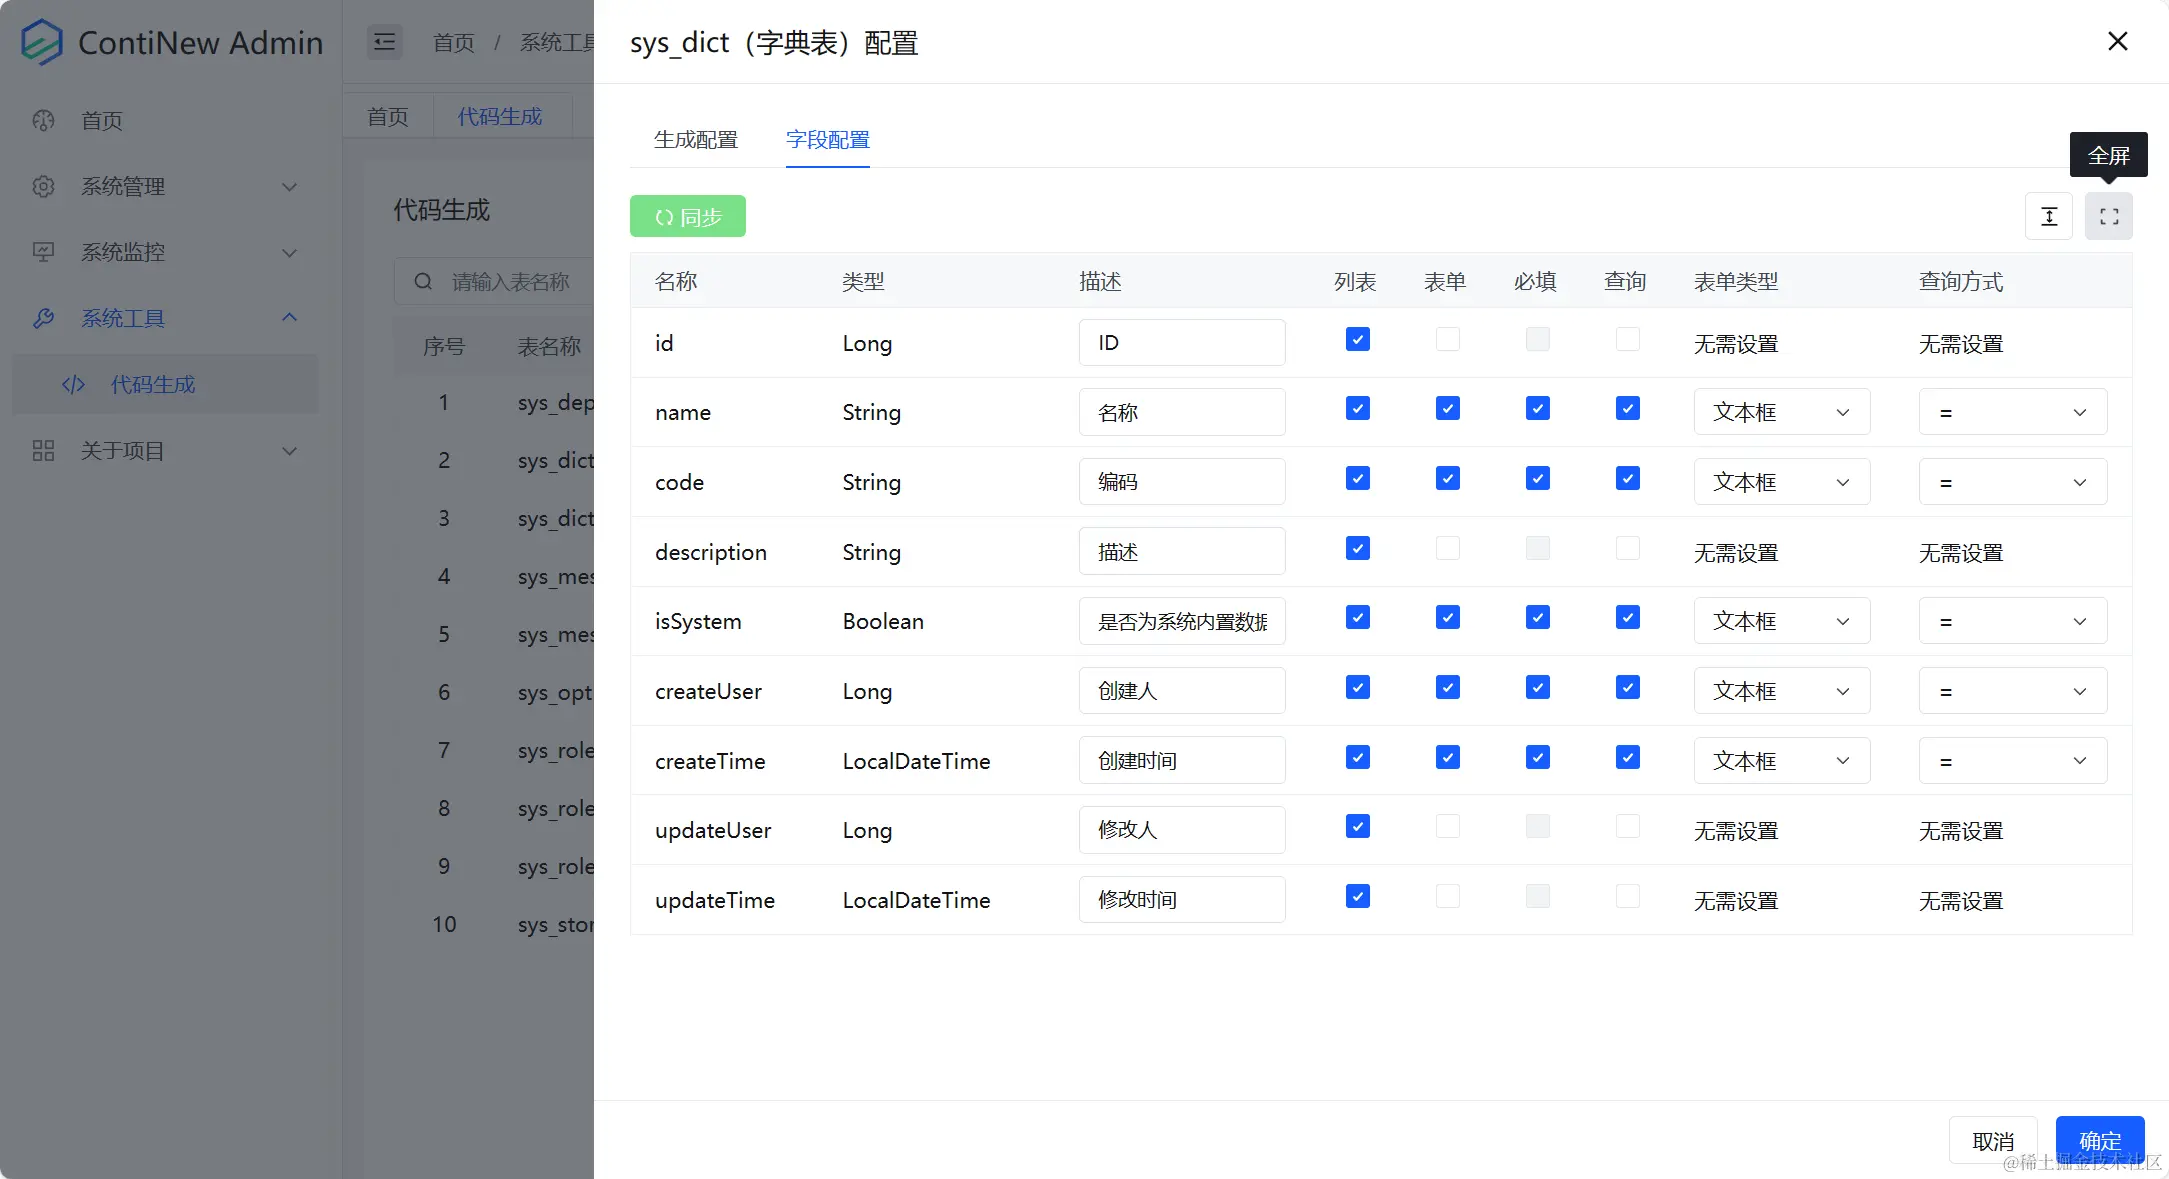Viewport: 2169px width, 1179px height.
Task: Uncheck the 列表 checkbox for id field
Action: (1357, 339)
